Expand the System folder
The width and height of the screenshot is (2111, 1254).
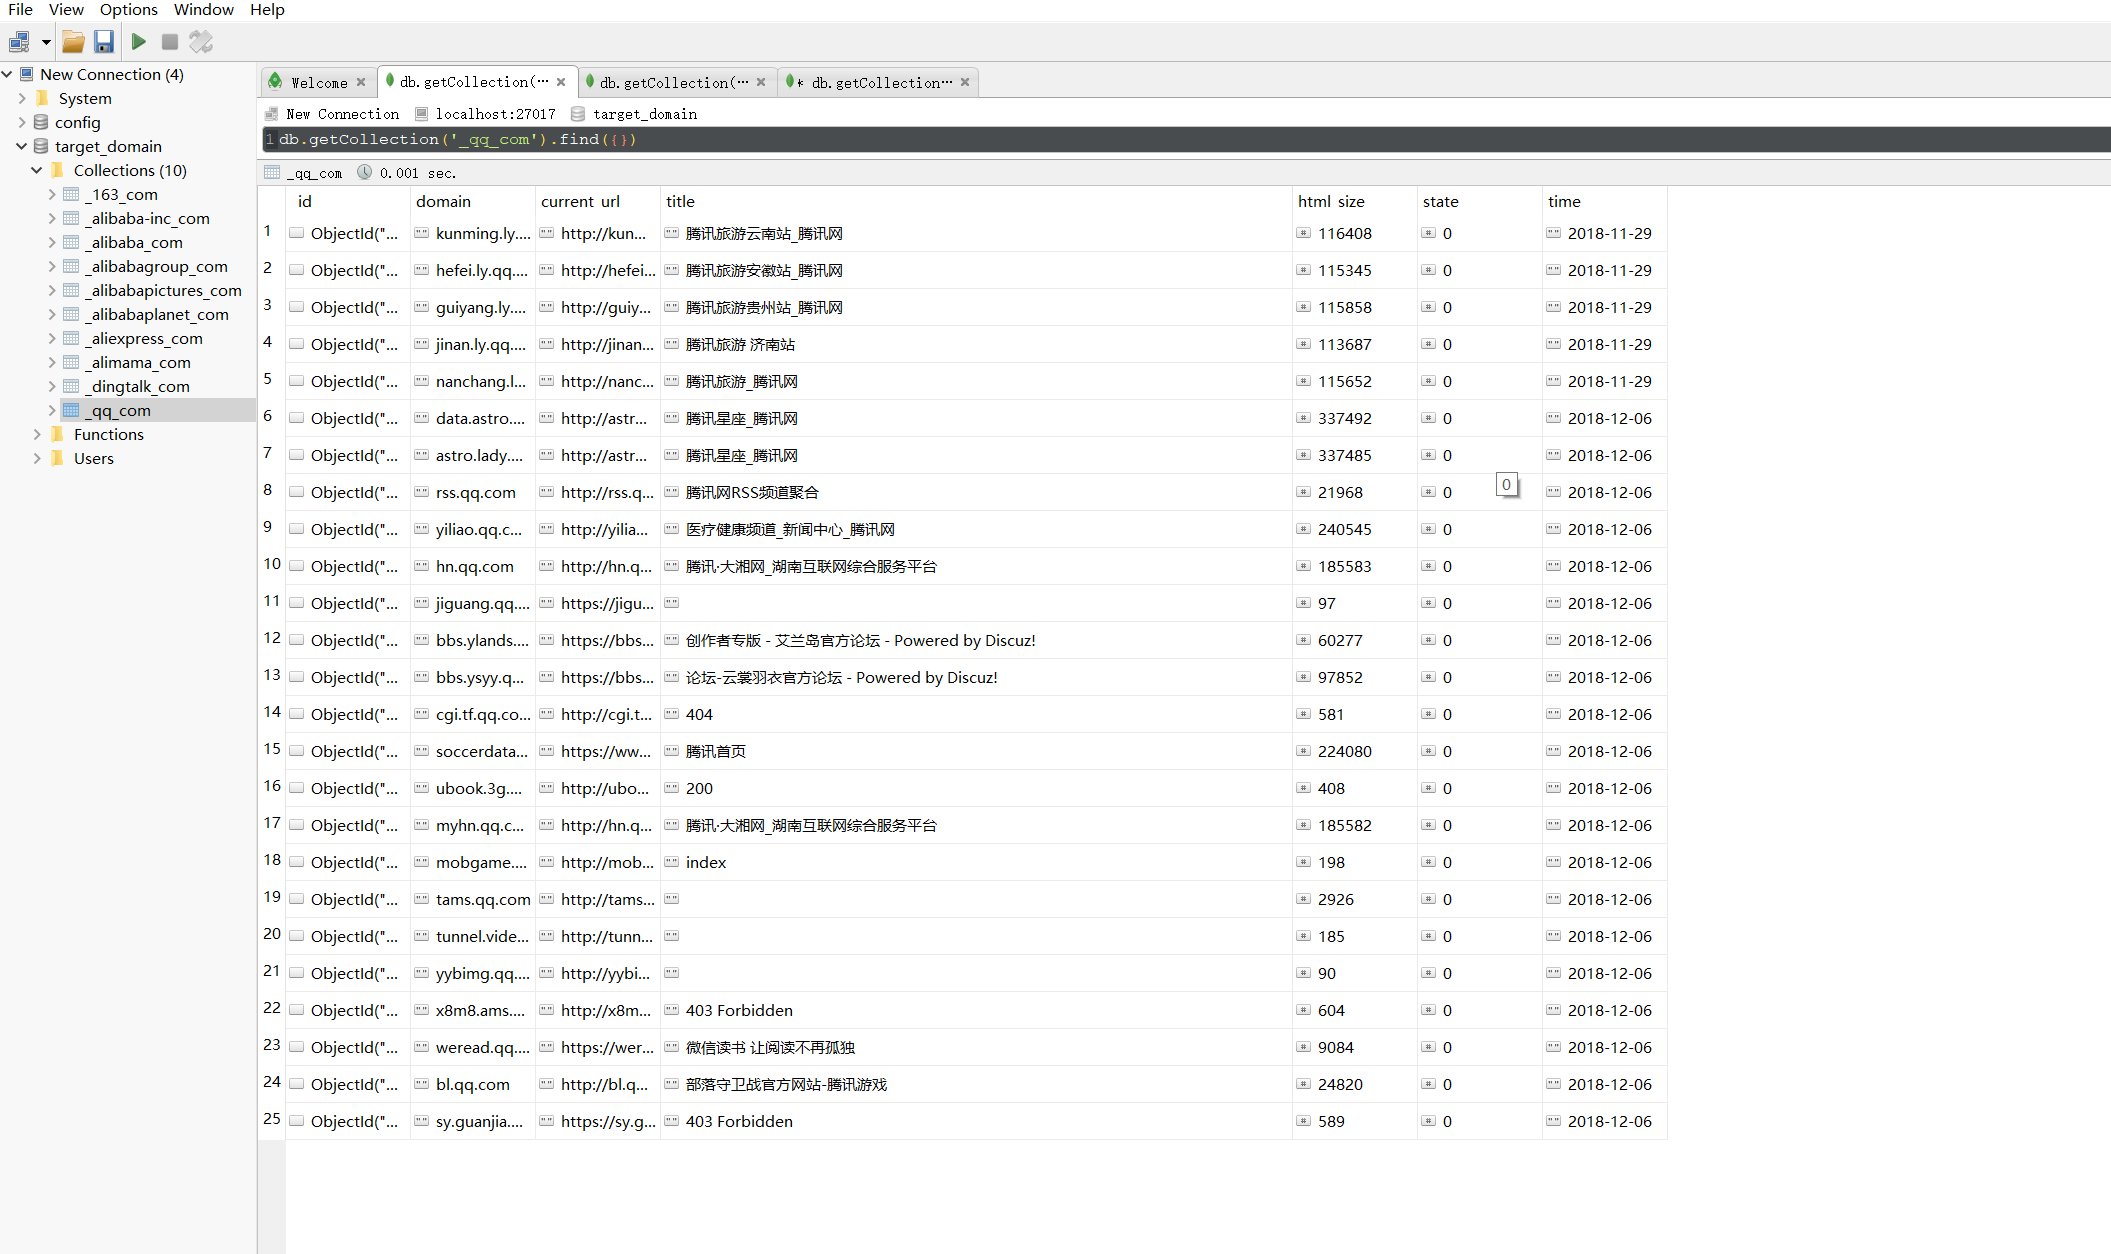22,98
